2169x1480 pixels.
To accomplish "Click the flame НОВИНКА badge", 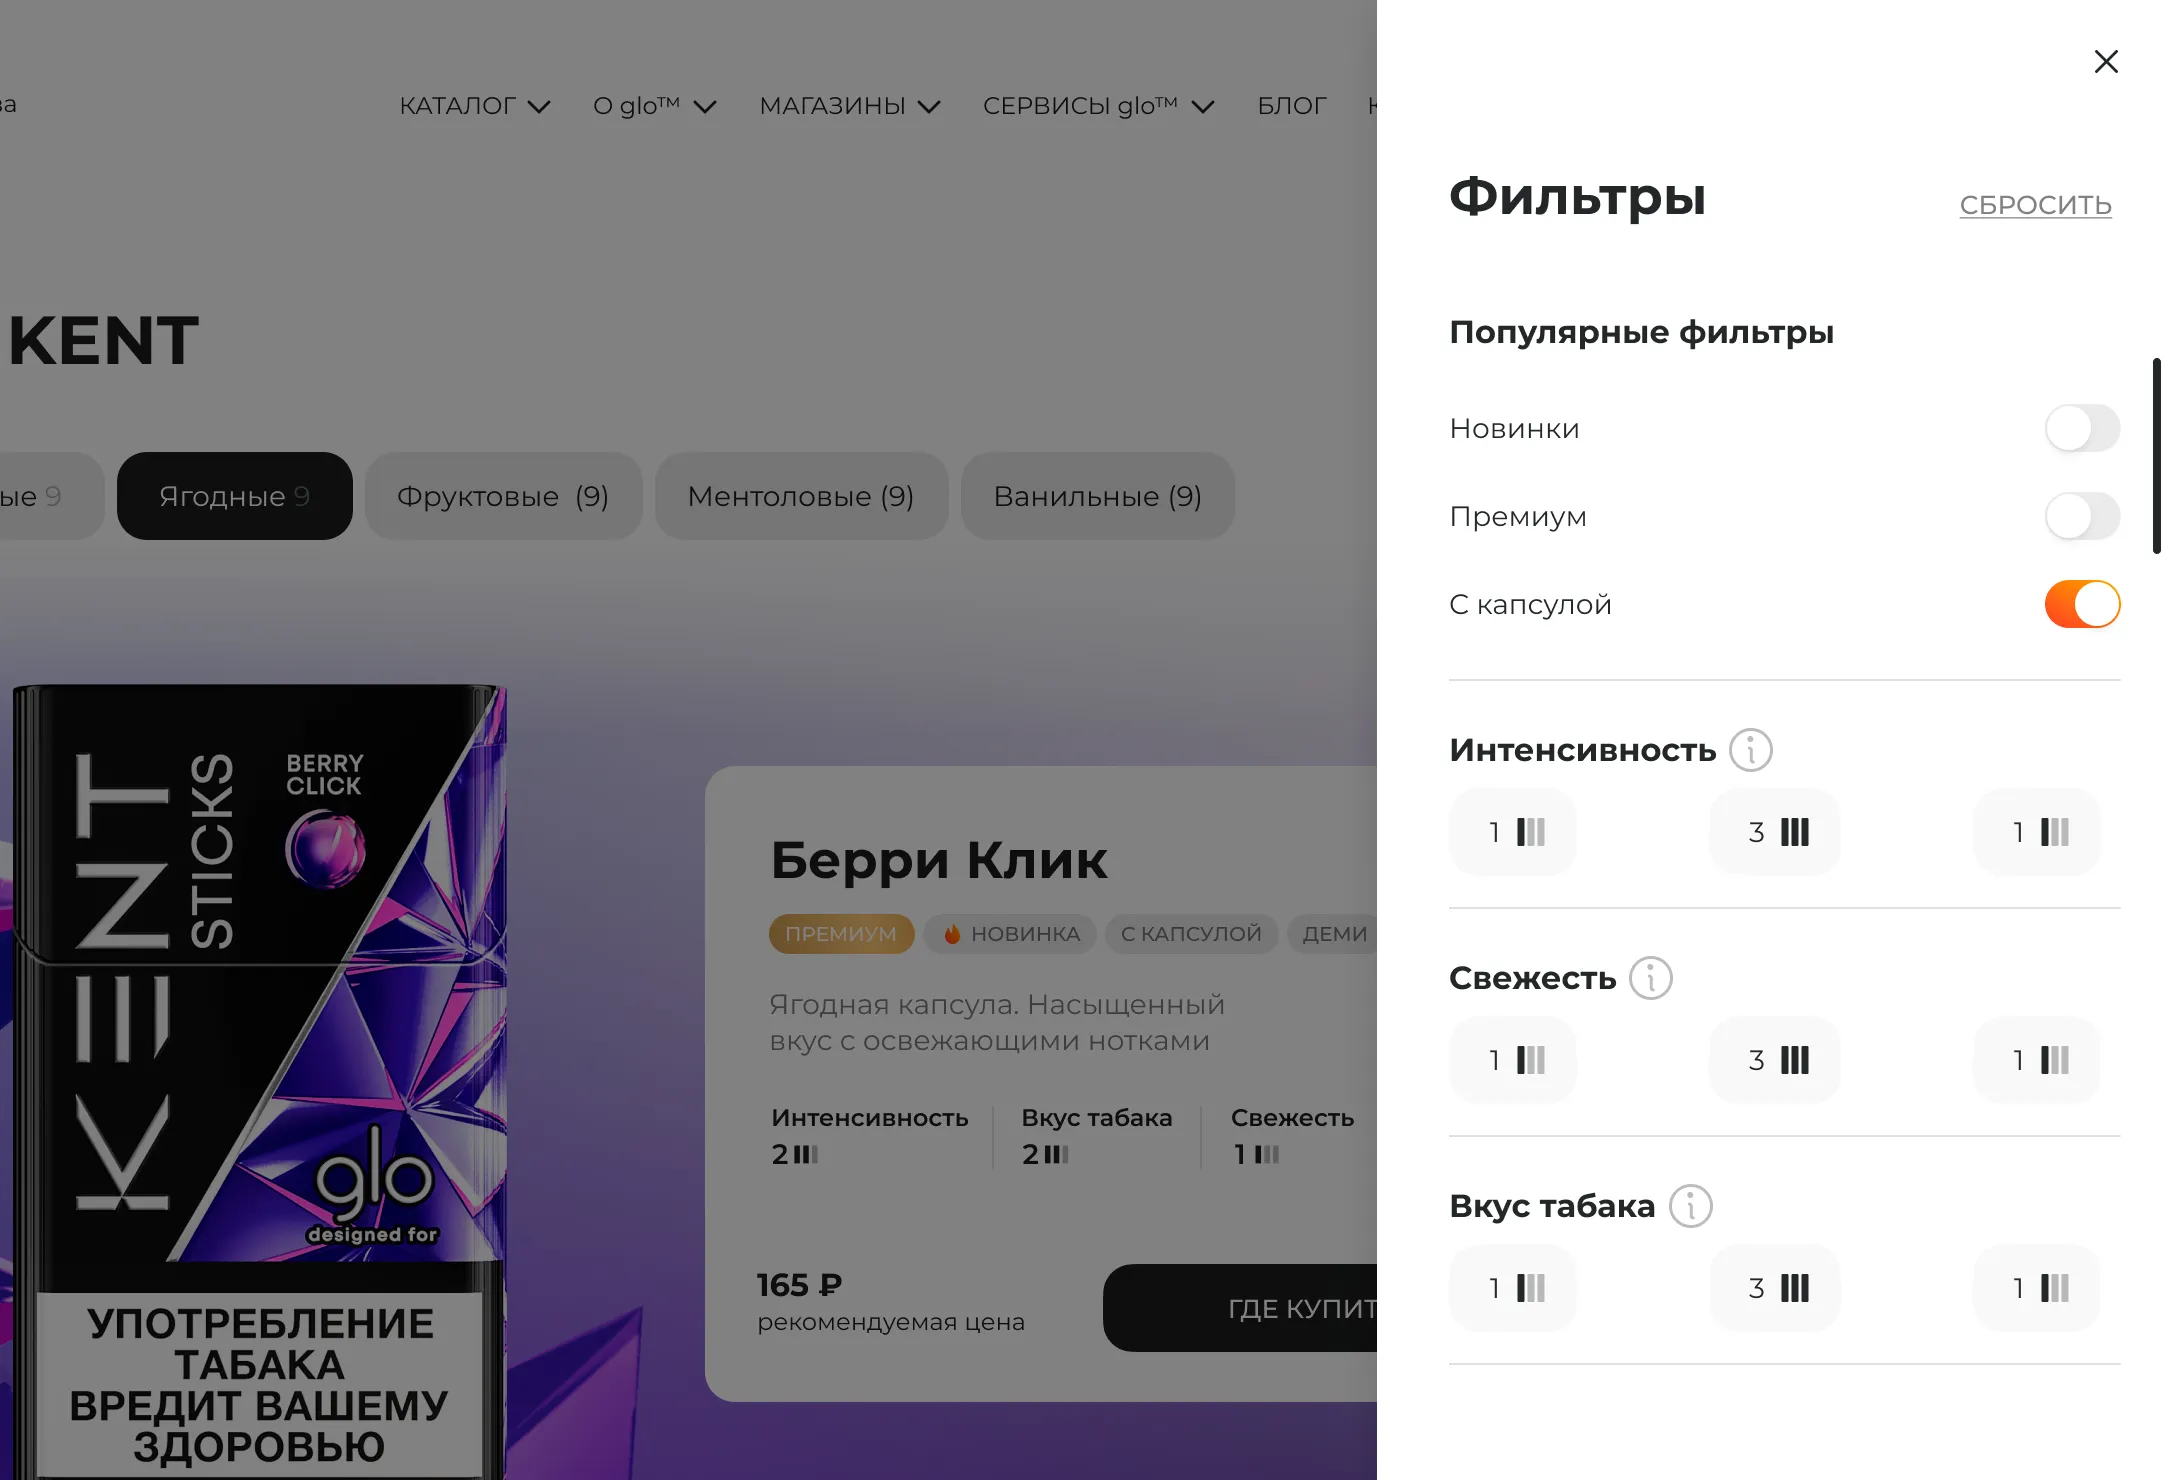I will (1011, 934).
